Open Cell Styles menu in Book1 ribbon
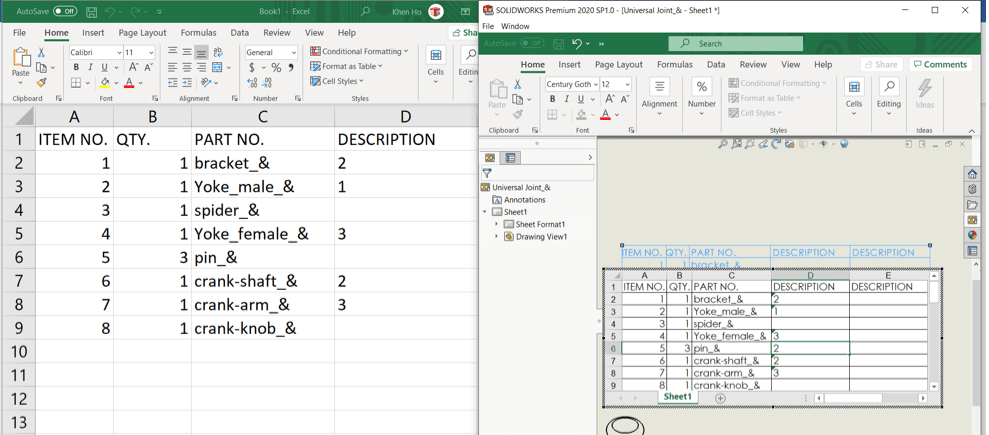Viewport: 989px width, 435px height. 337,81
